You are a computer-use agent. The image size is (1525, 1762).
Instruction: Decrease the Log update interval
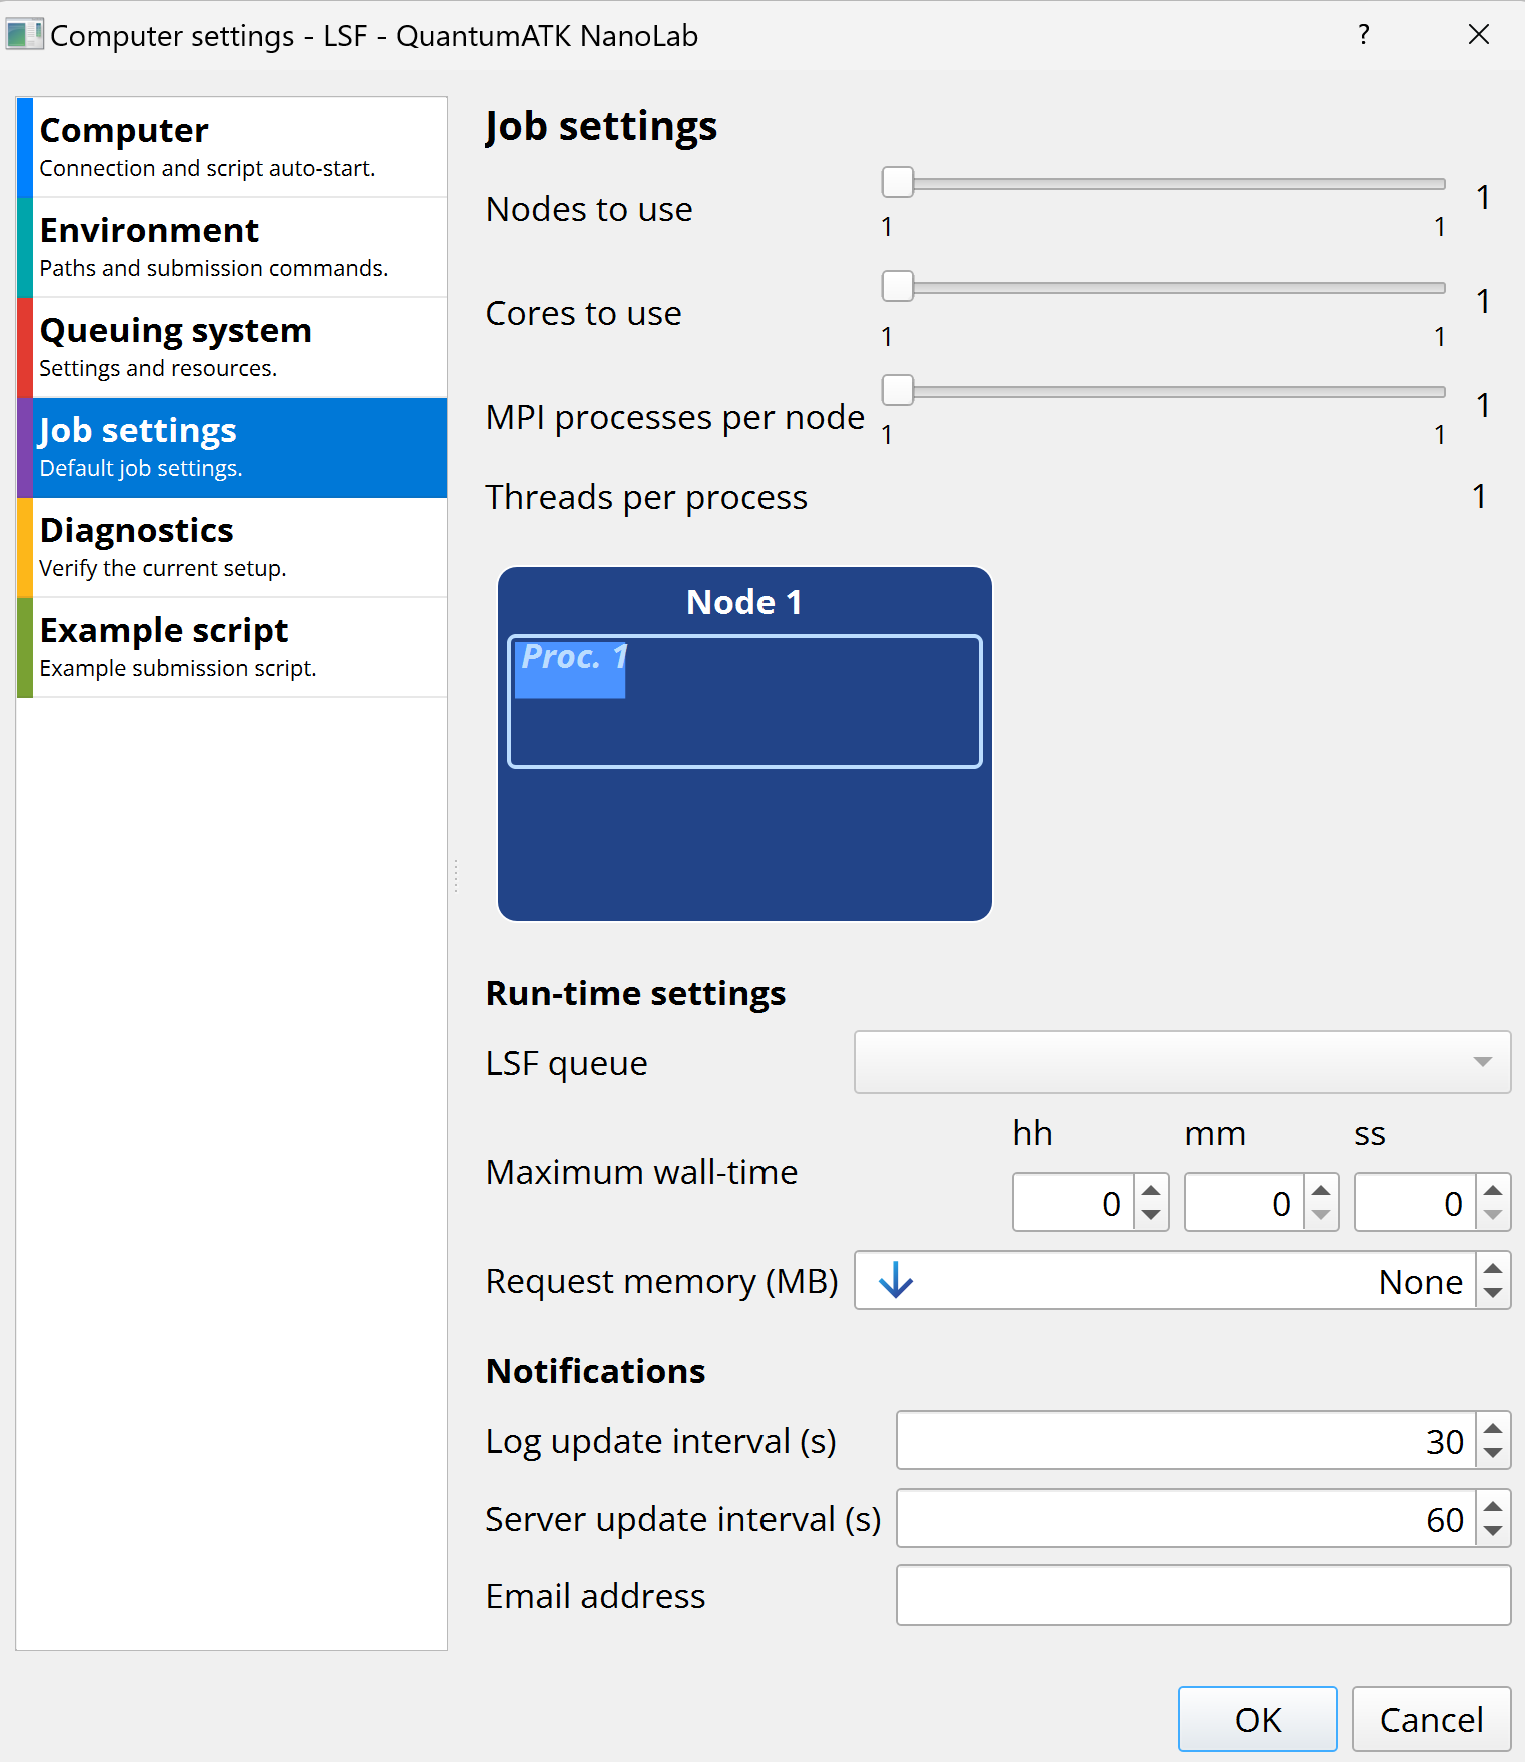(x=1493, y=1453)
